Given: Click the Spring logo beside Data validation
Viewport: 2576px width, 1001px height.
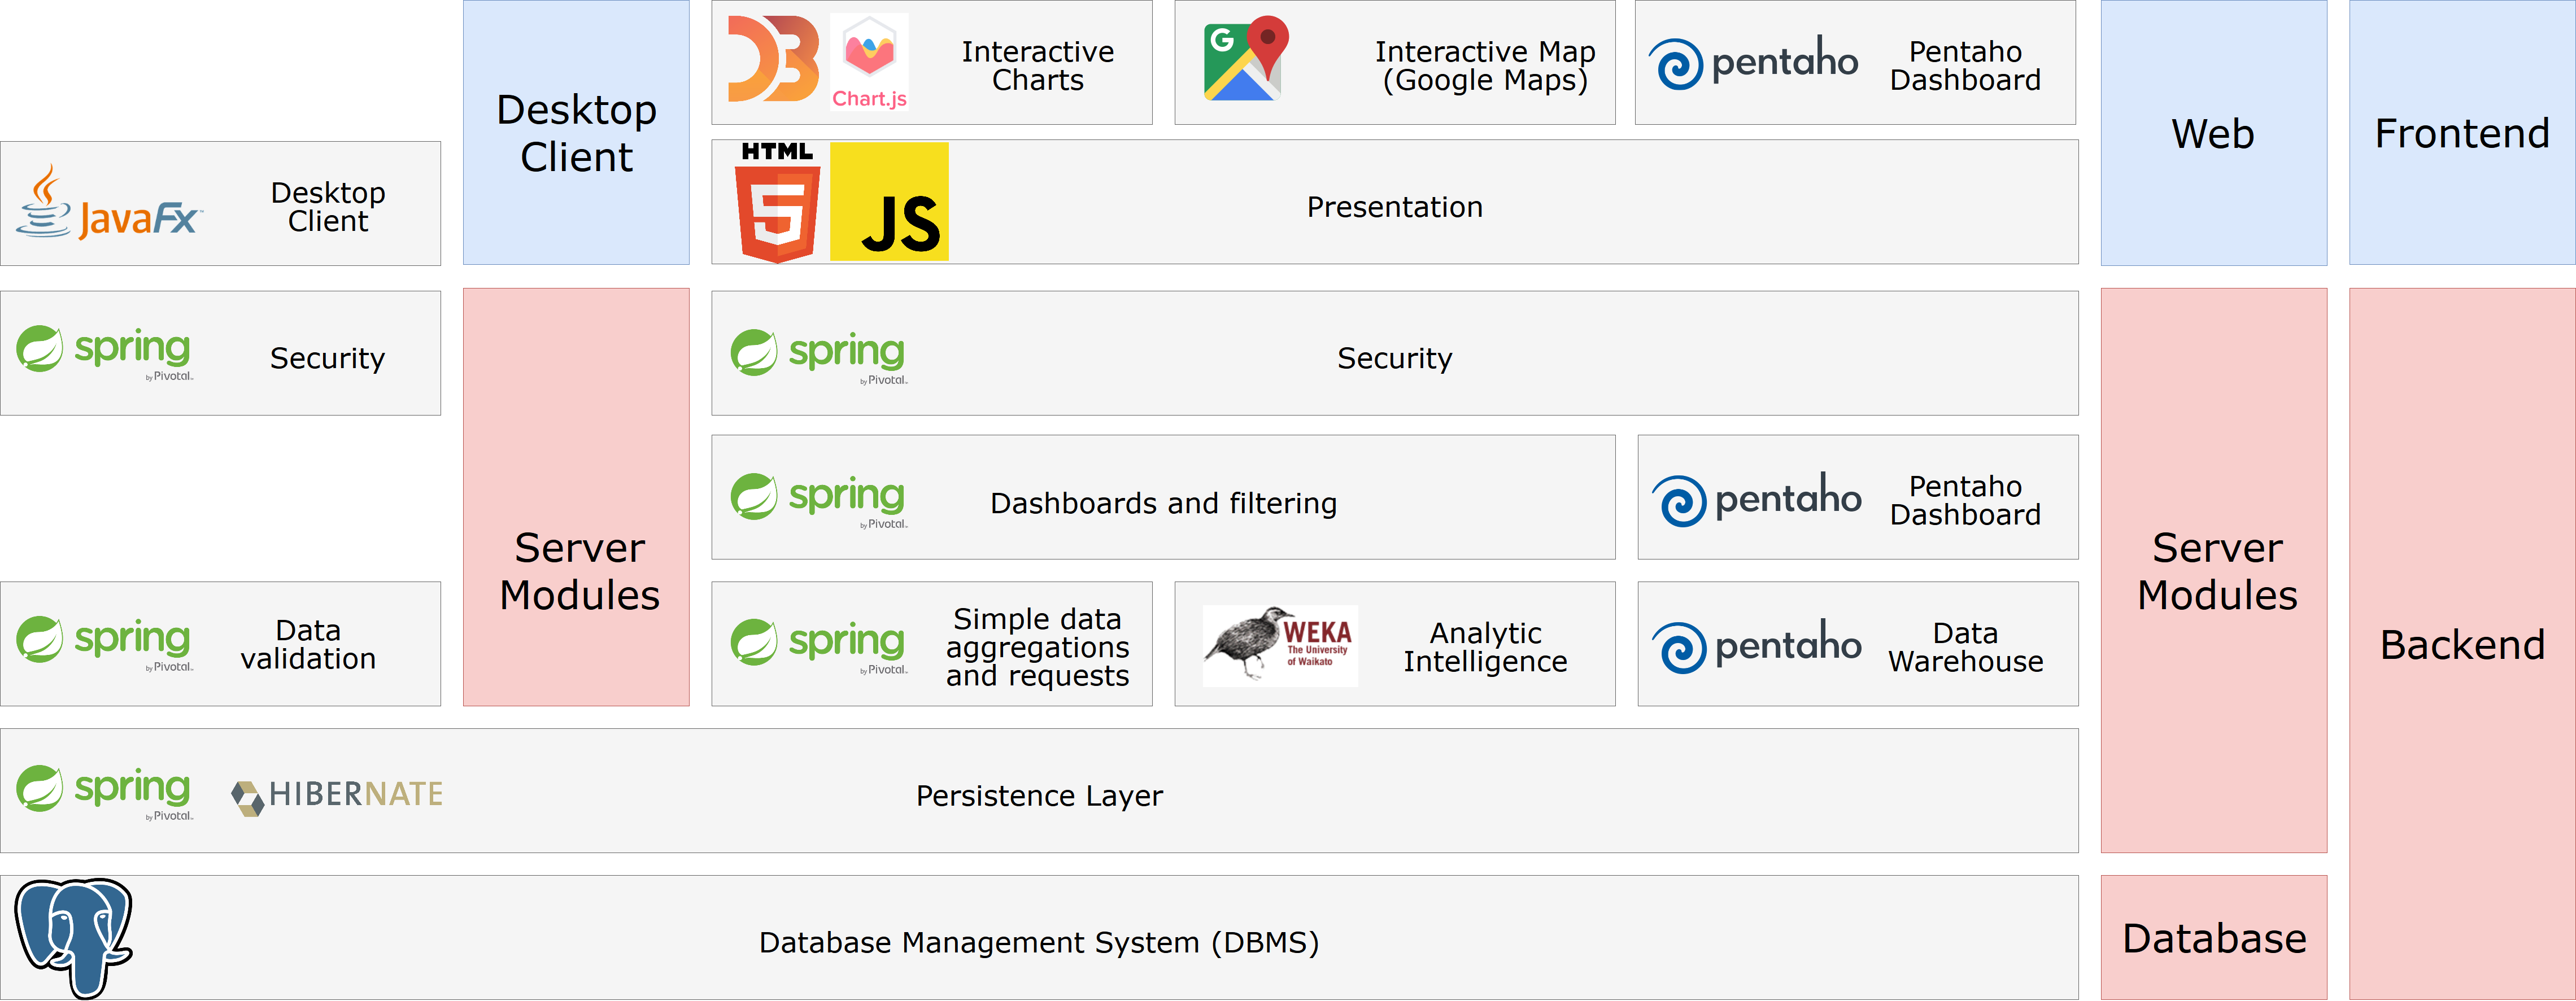Looking at the screenshot, I should click(104, 642).
